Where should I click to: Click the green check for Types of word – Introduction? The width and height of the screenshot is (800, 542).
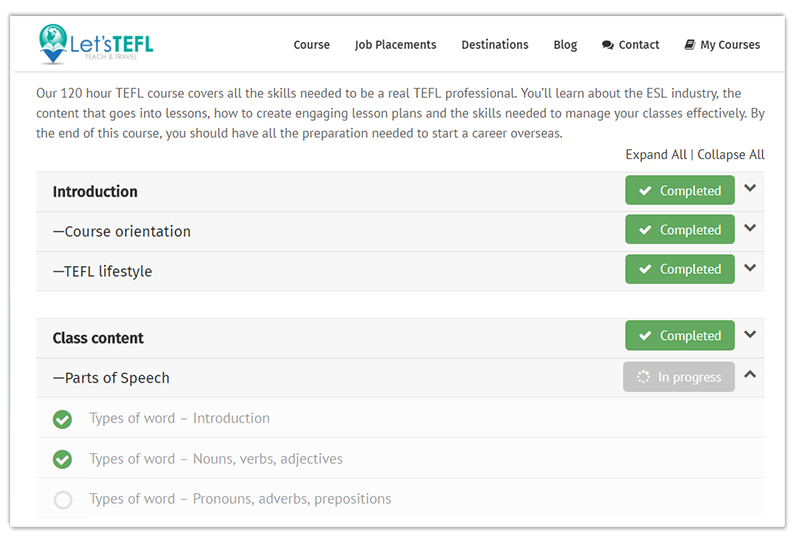[62, 419]
